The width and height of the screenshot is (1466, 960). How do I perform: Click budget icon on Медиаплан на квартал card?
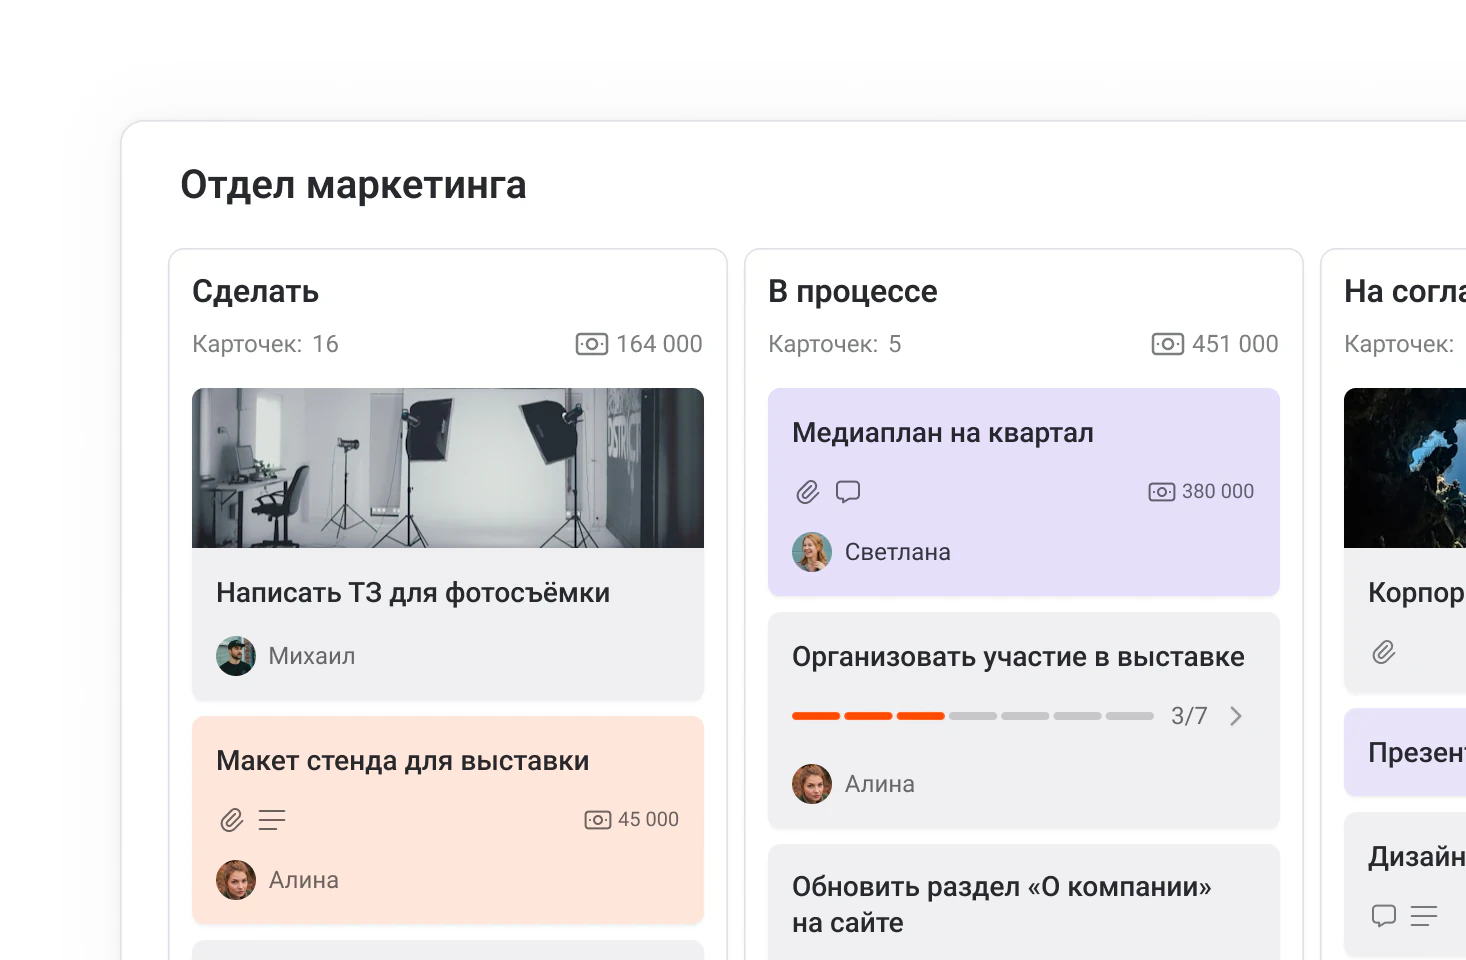tap(1161, 492)
